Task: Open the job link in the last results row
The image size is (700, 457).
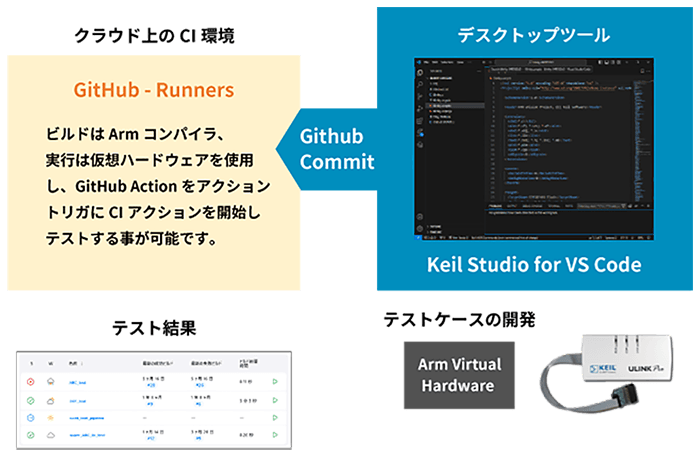Action: [87, 435]
